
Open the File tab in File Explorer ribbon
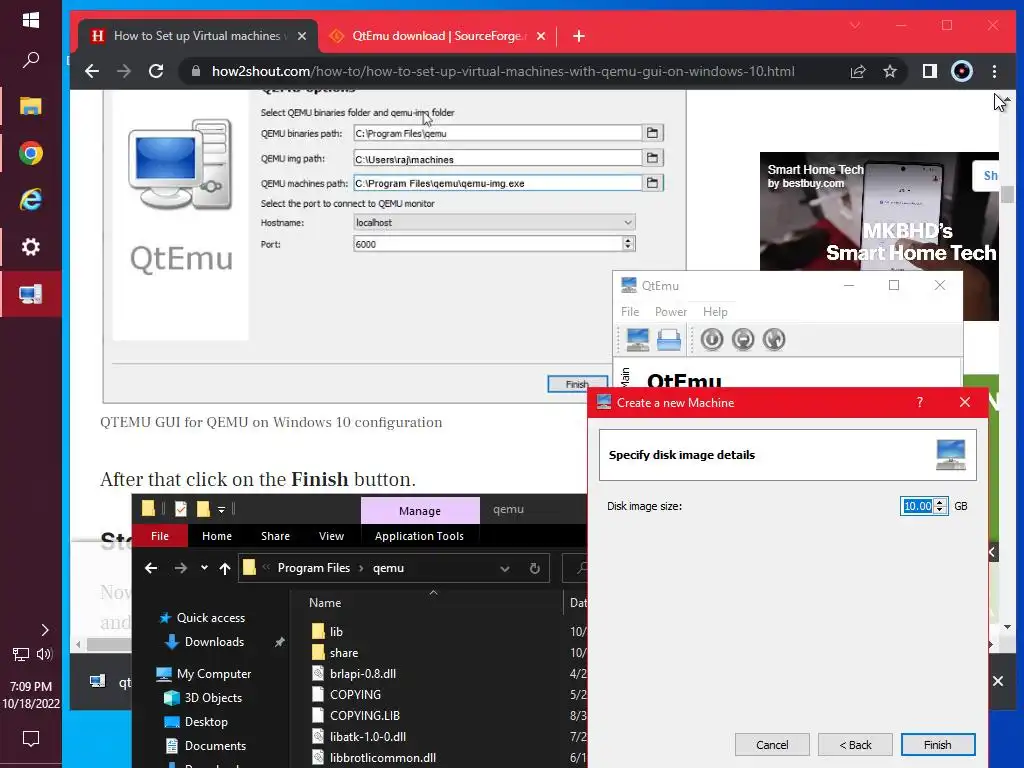[160, 536]
